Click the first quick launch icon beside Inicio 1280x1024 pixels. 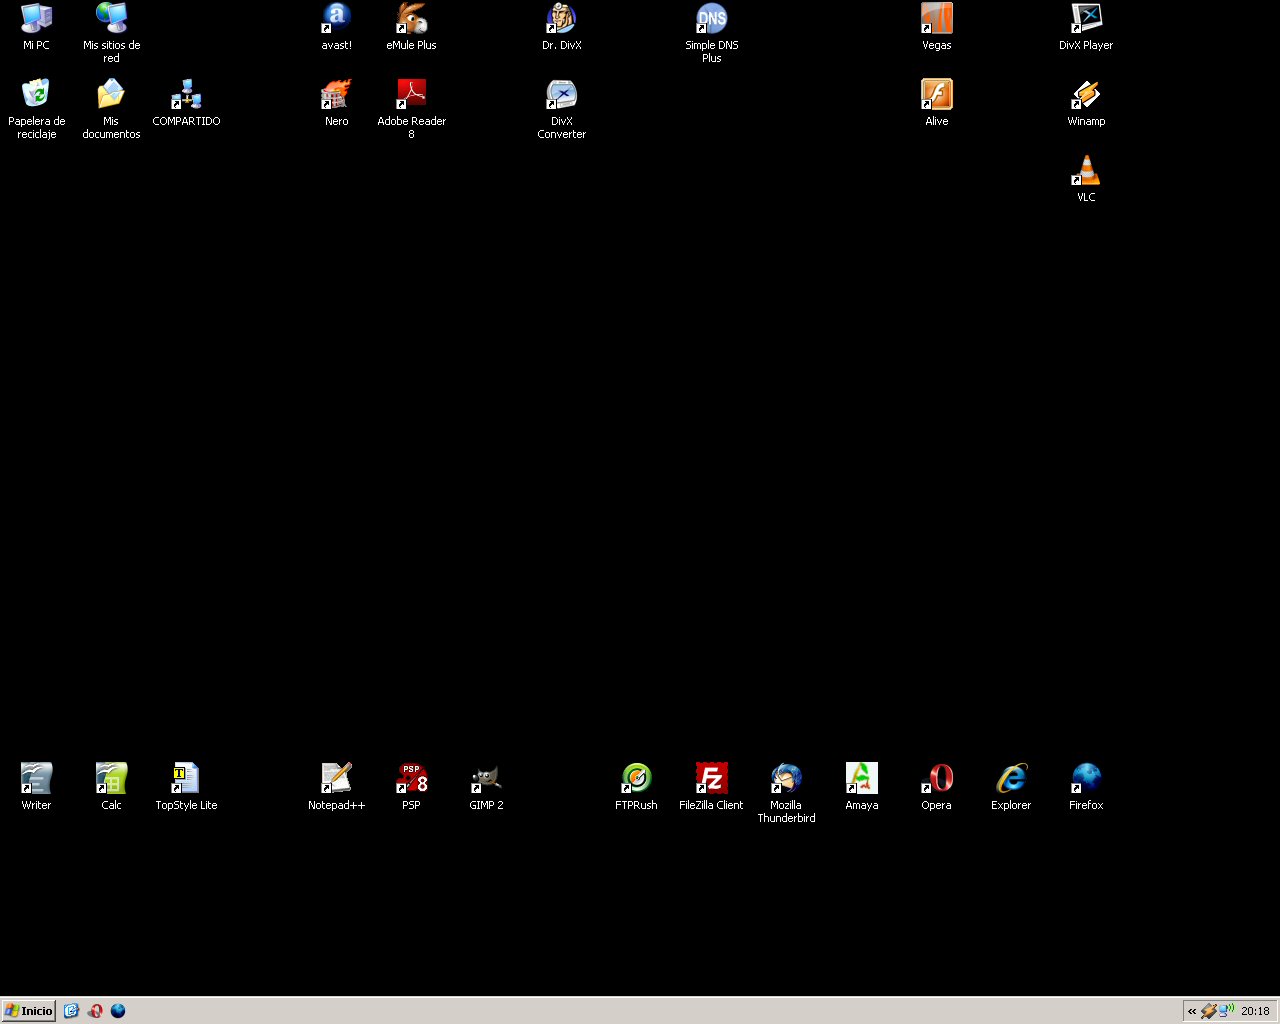(x=71, y=1011)
